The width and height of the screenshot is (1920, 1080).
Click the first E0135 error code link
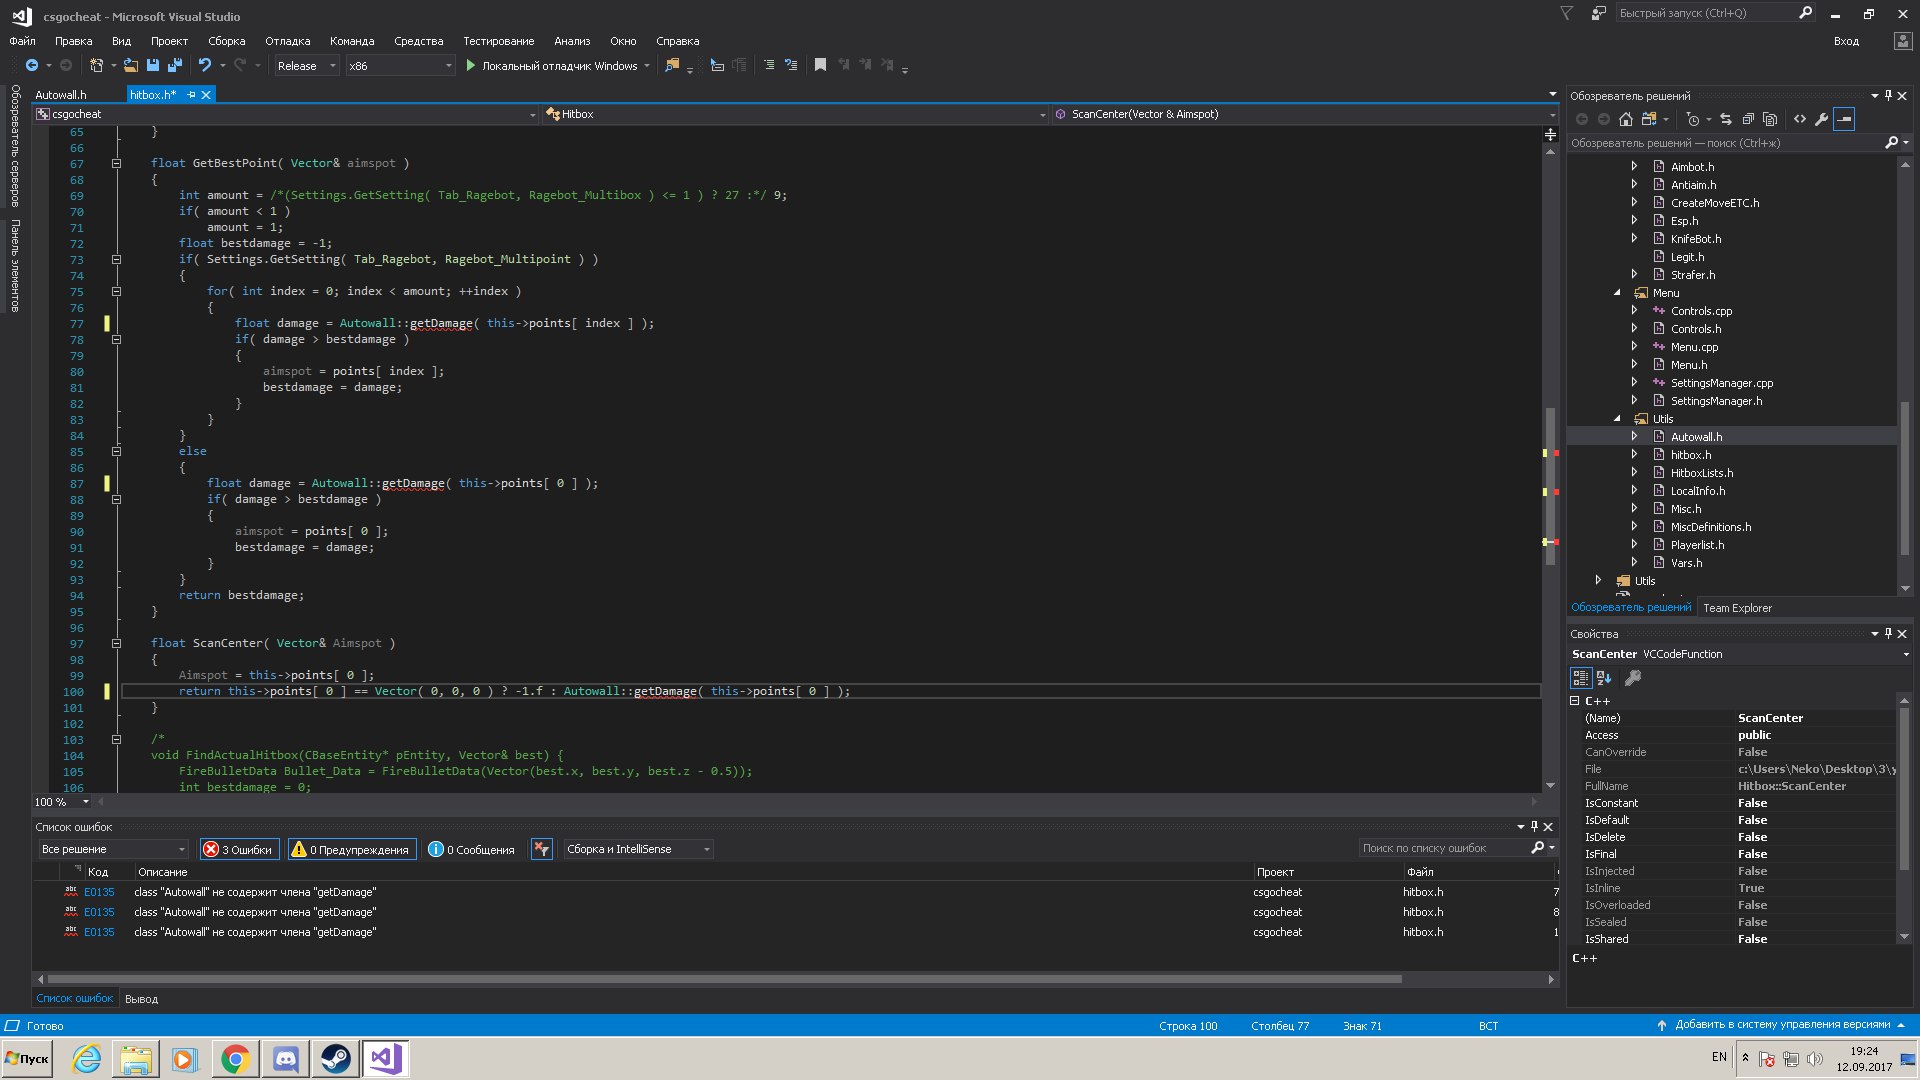[x=99, y=892]
